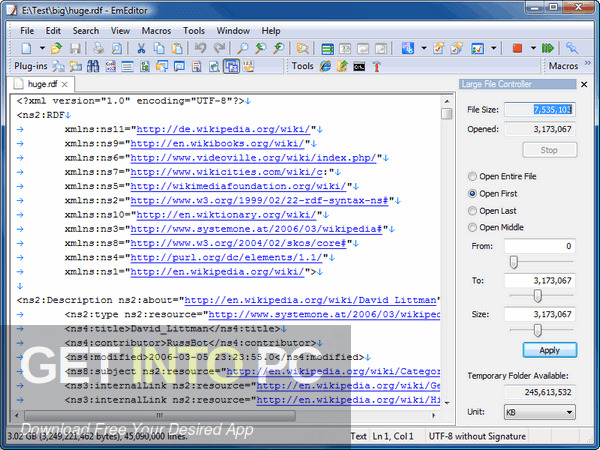
Task: Switch to the huge.rdf tab
Action: 42,84
